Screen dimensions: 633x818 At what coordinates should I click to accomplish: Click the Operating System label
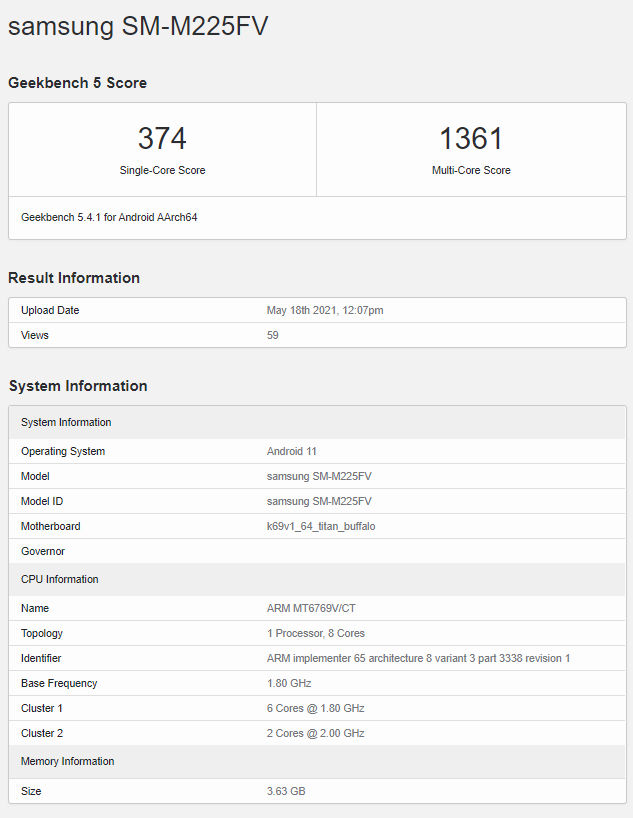click(63, 451)
